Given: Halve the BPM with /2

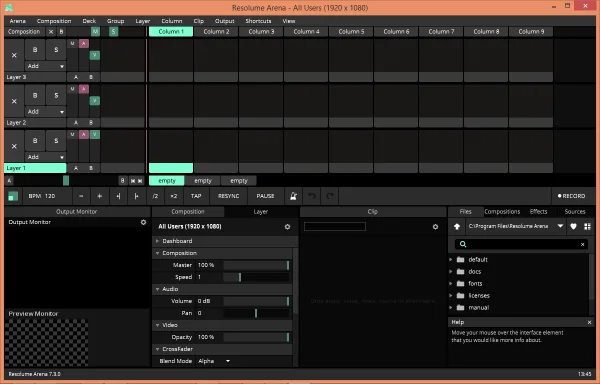Looking at the screenshot, I should tap(155, 196).
